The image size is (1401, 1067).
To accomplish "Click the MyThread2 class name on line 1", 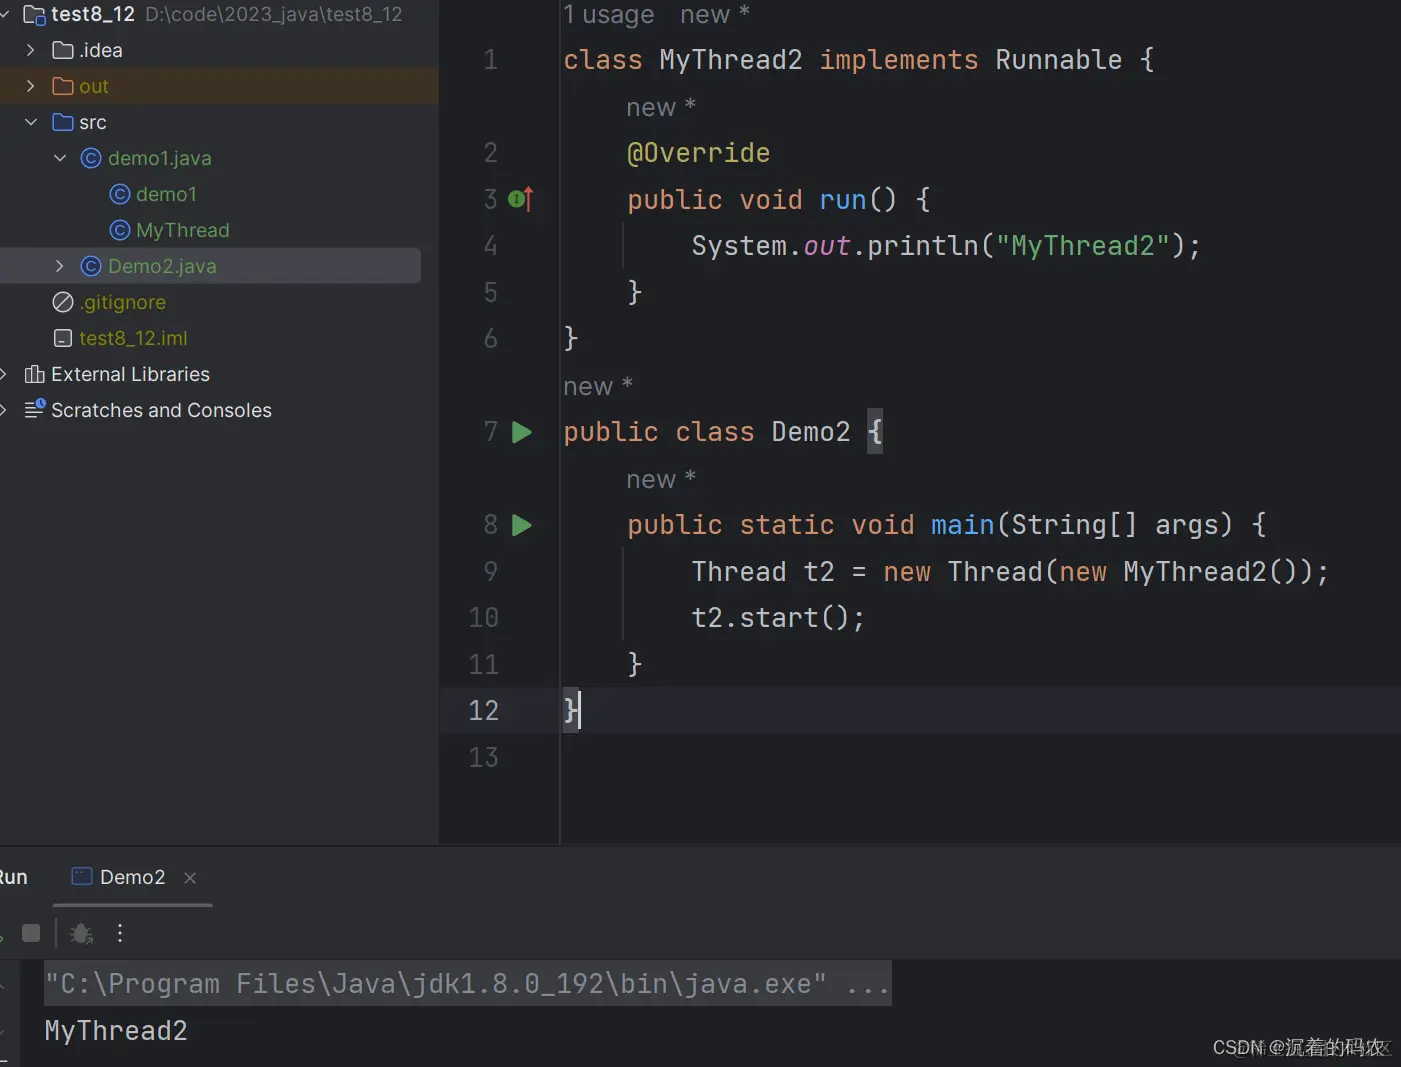I will tap(731, 60).
